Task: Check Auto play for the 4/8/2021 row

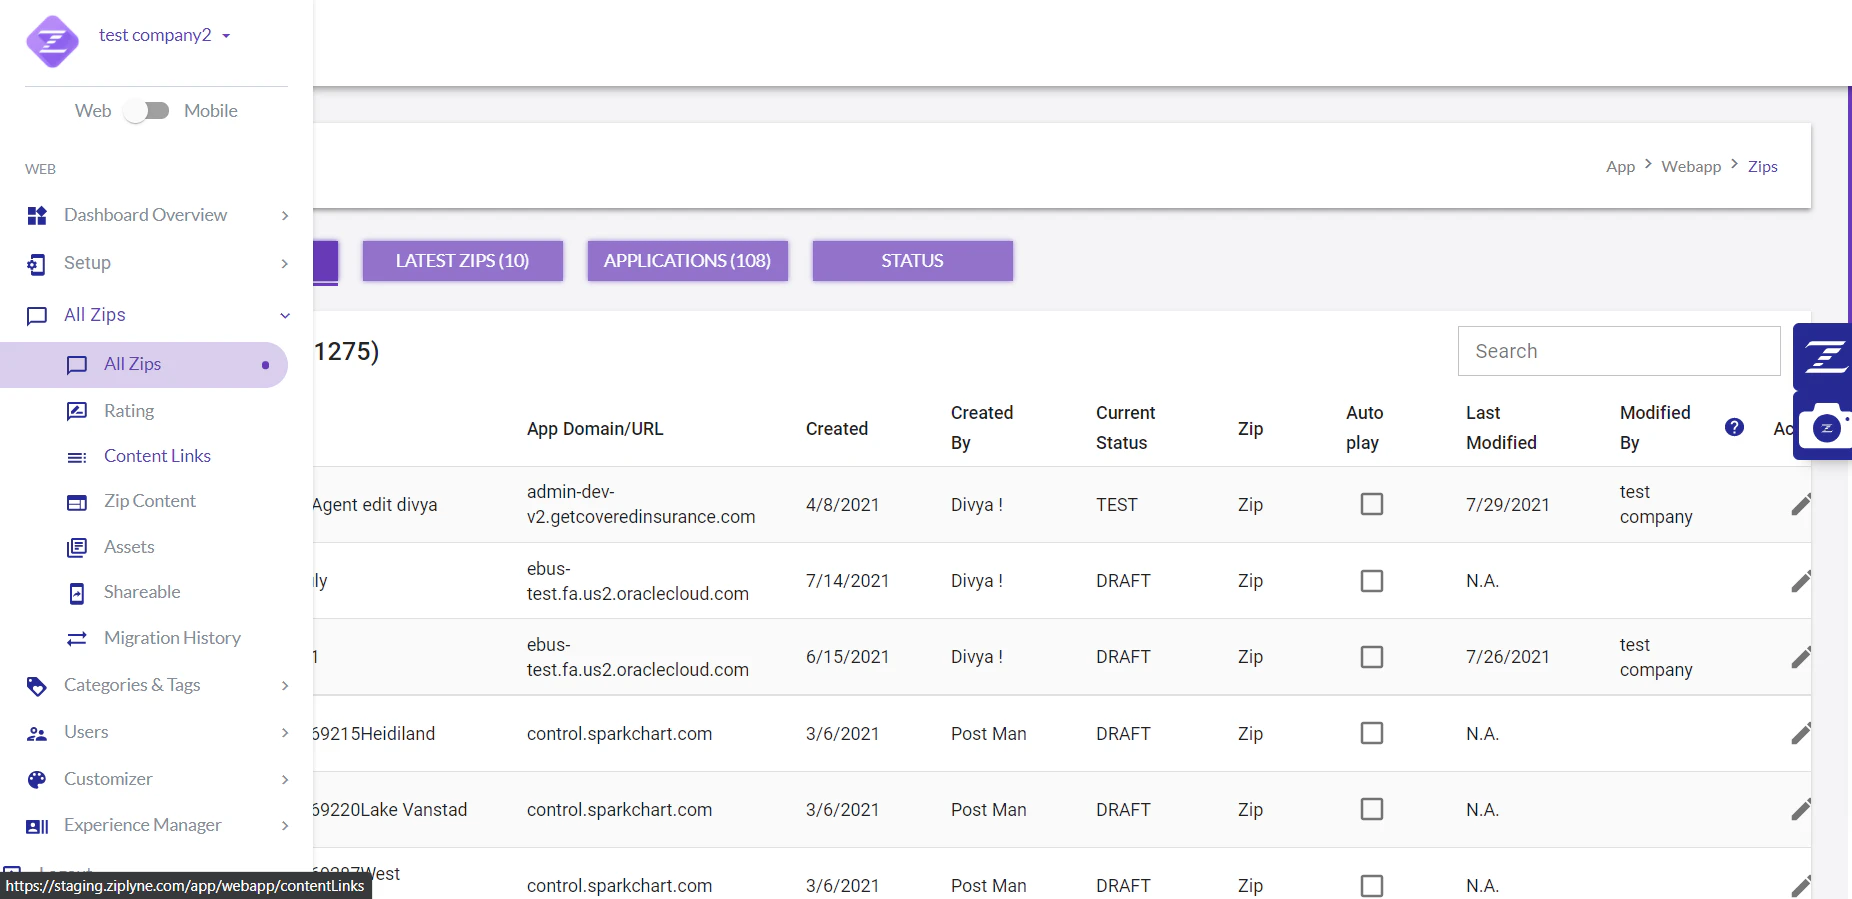Action: (x=1372, y=504)
